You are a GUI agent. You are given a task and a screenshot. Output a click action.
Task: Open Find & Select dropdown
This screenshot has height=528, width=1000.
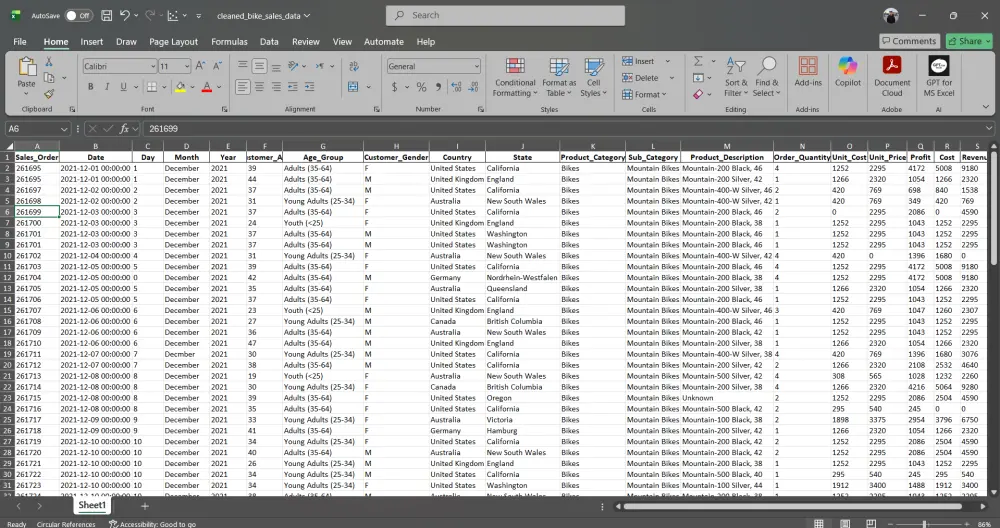[767, 77]
